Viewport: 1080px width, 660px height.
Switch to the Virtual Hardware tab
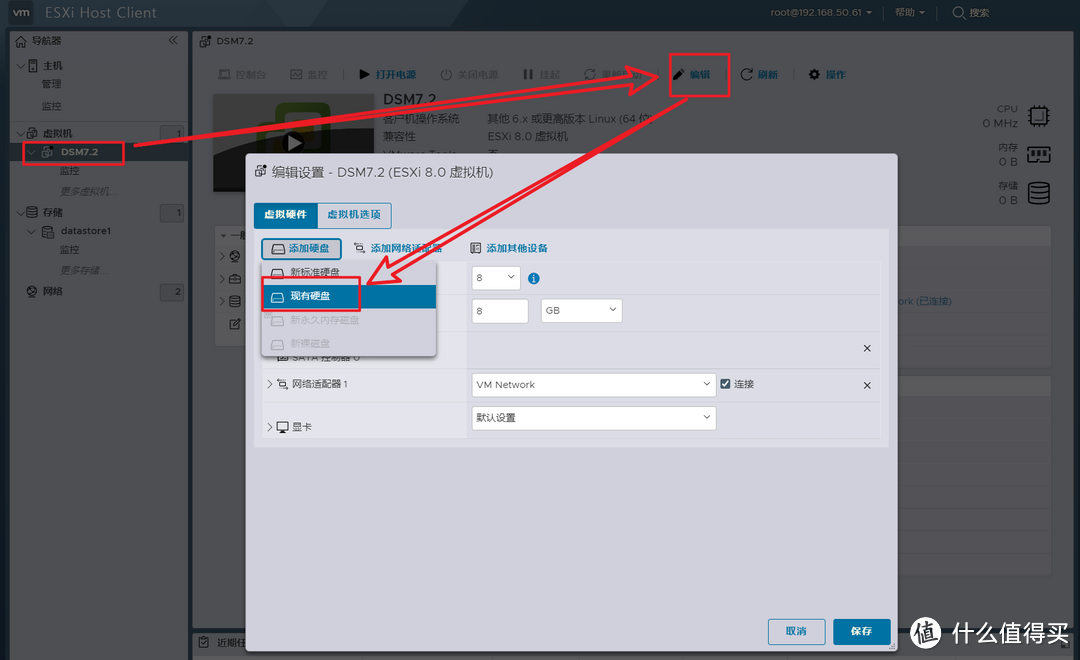click(286, 215)
